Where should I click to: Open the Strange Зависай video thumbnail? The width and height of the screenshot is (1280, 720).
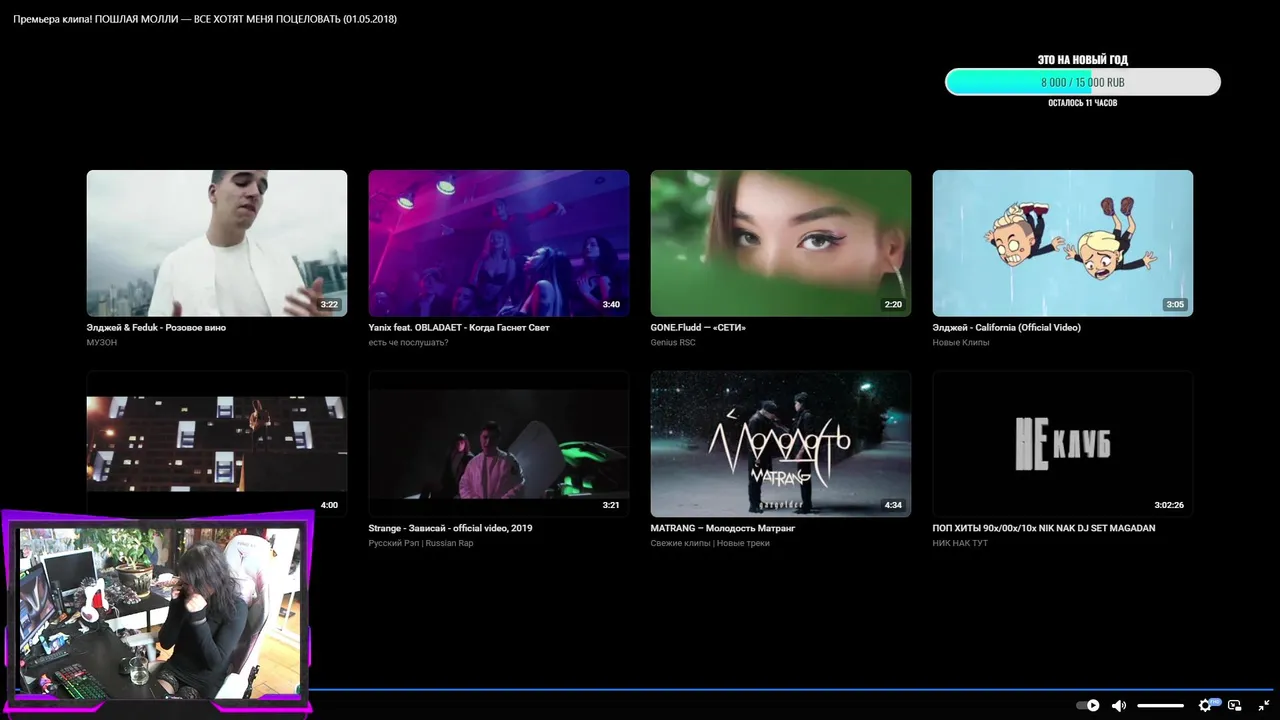pos(499,444)
